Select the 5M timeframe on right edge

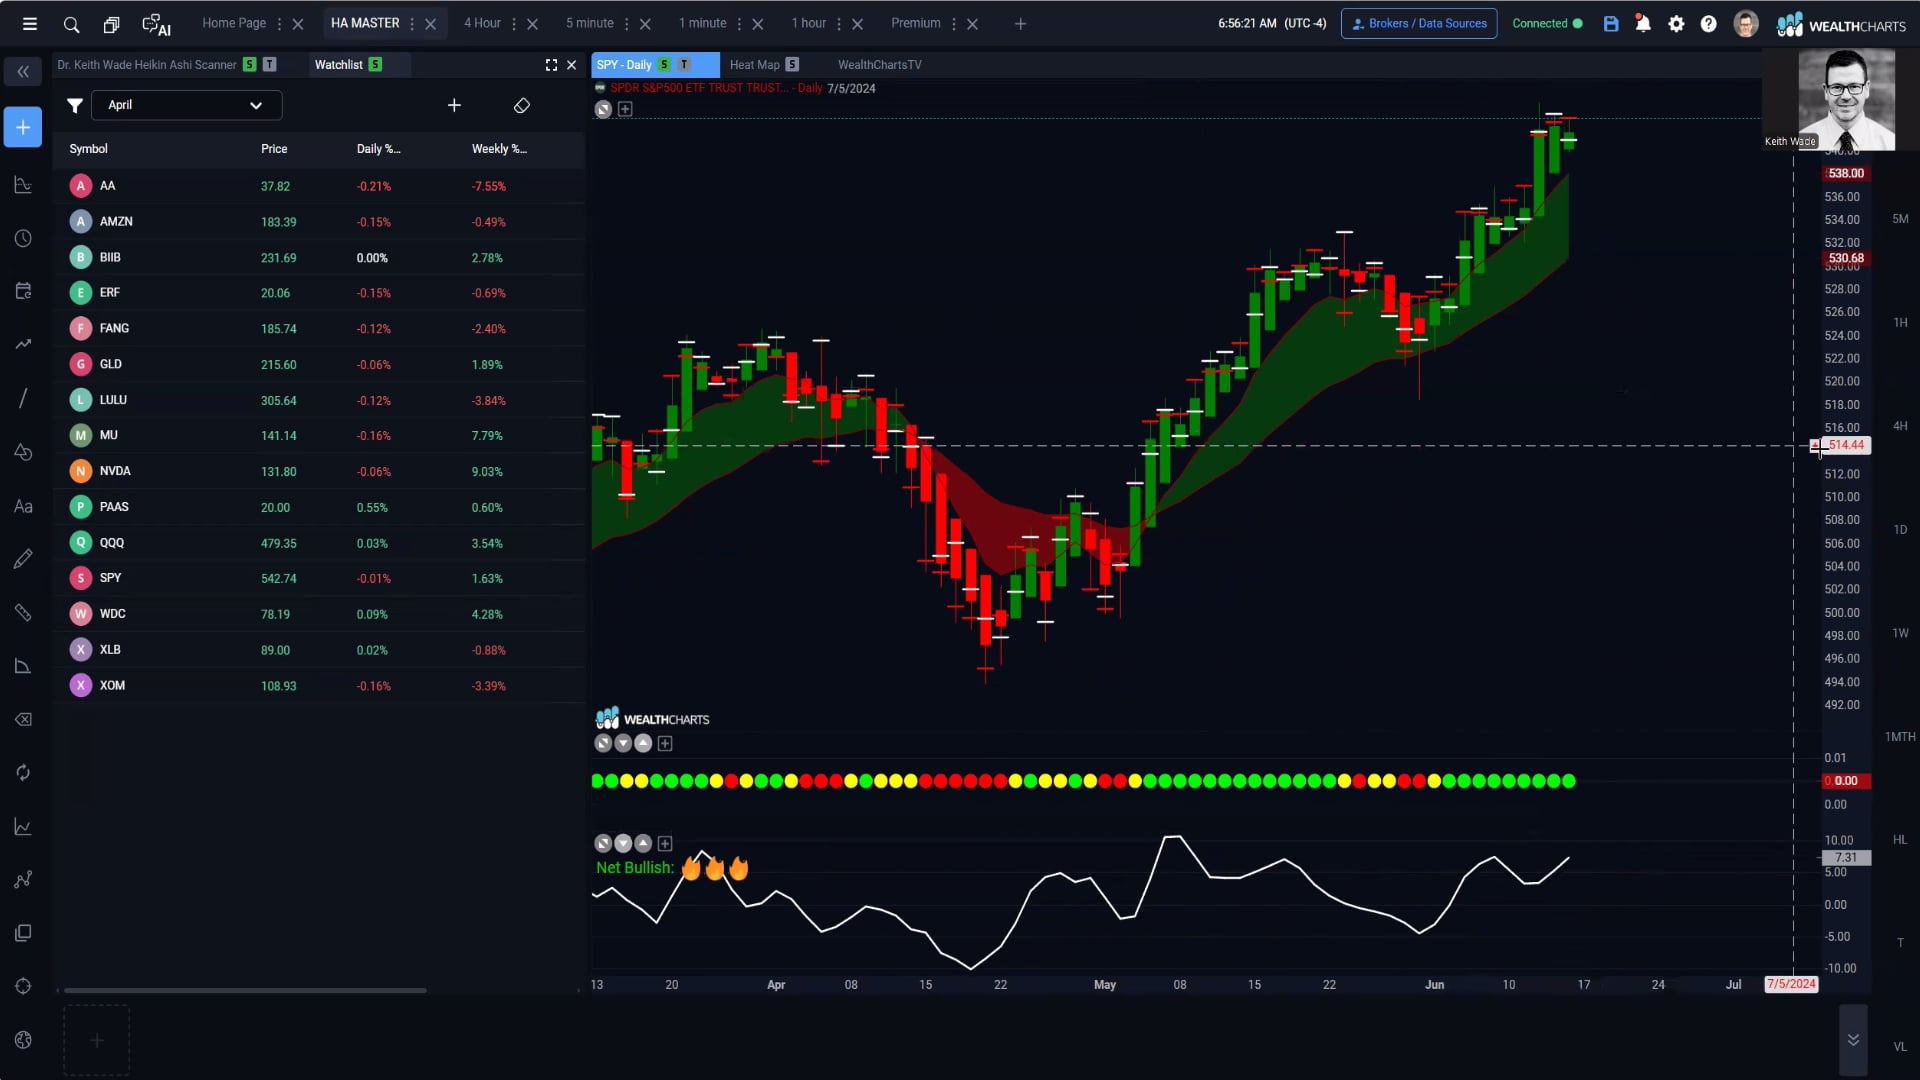click(x=1900, y=219)
